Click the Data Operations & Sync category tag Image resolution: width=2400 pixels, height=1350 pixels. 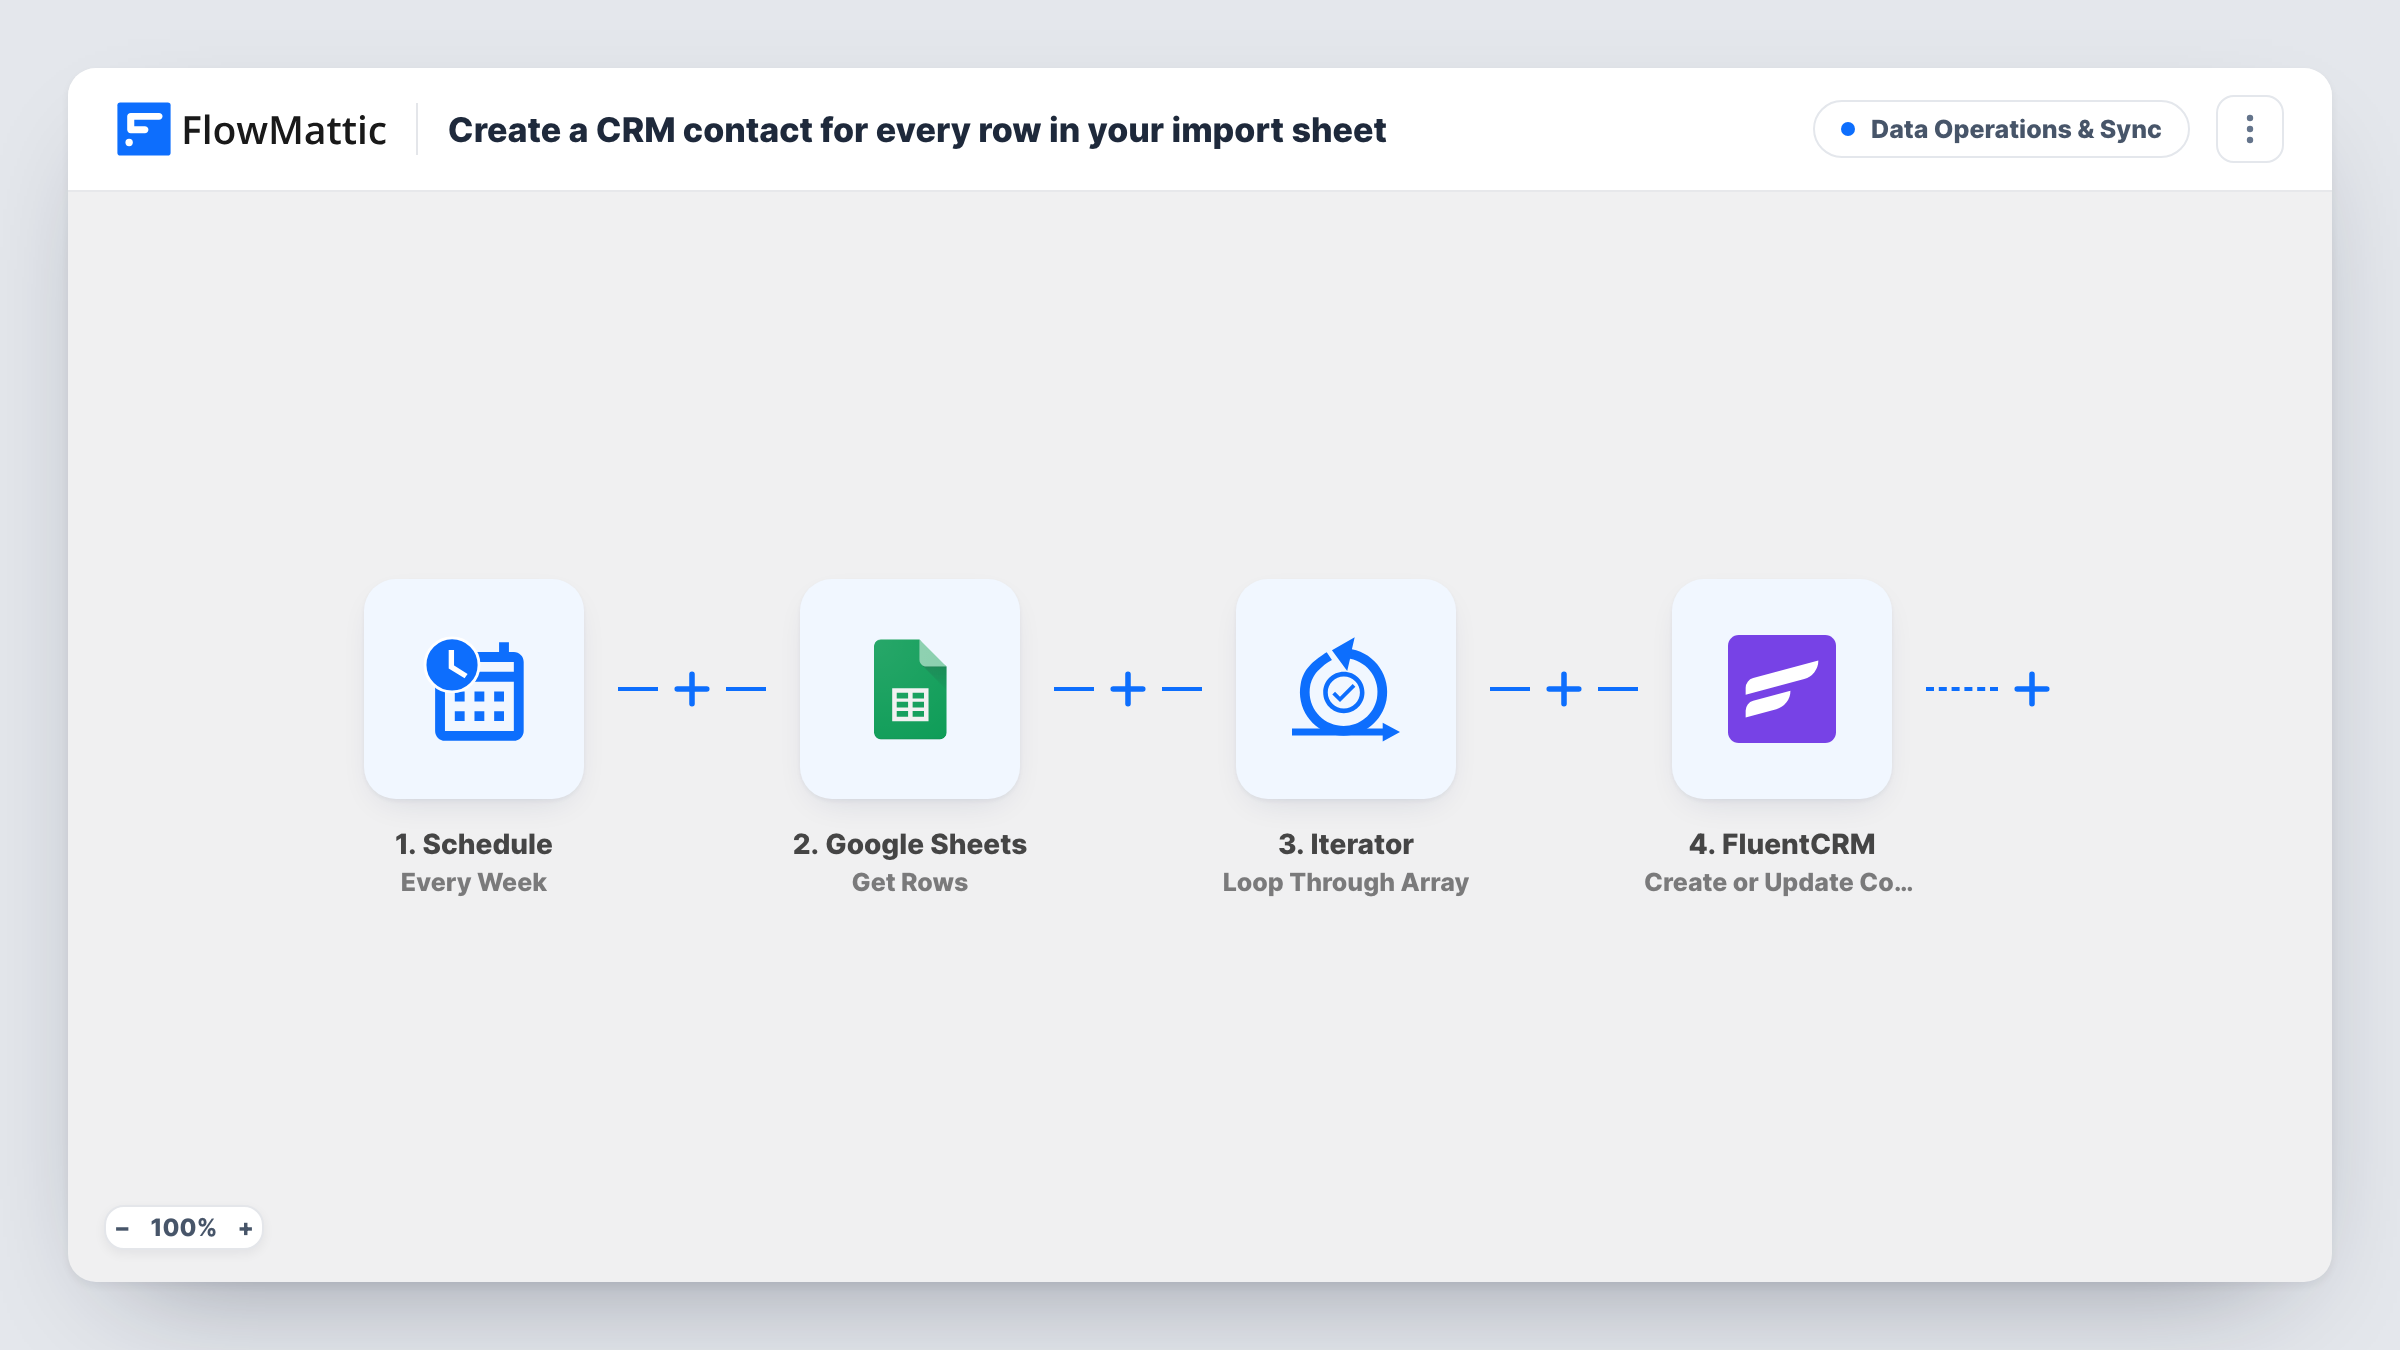[2001, 129]
